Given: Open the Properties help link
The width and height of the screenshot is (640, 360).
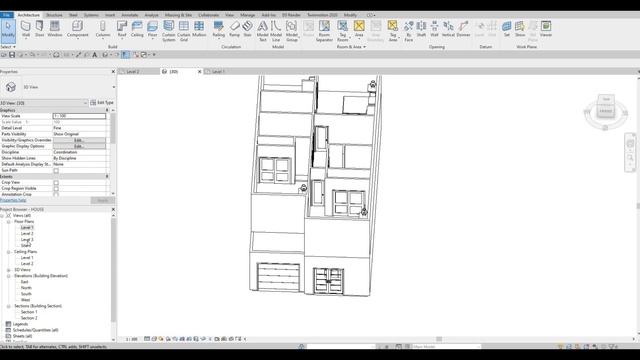Looking at the screenshot, I should (13, 200).
